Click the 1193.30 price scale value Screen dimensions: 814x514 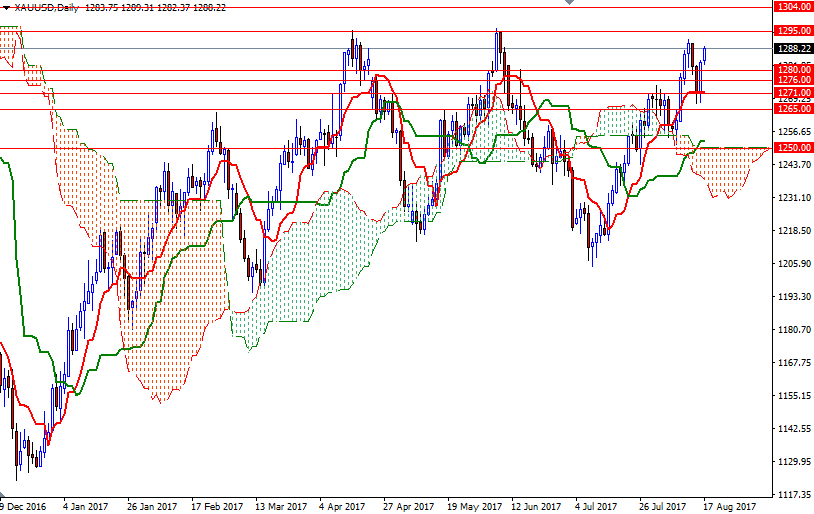(x=793, y=297)
